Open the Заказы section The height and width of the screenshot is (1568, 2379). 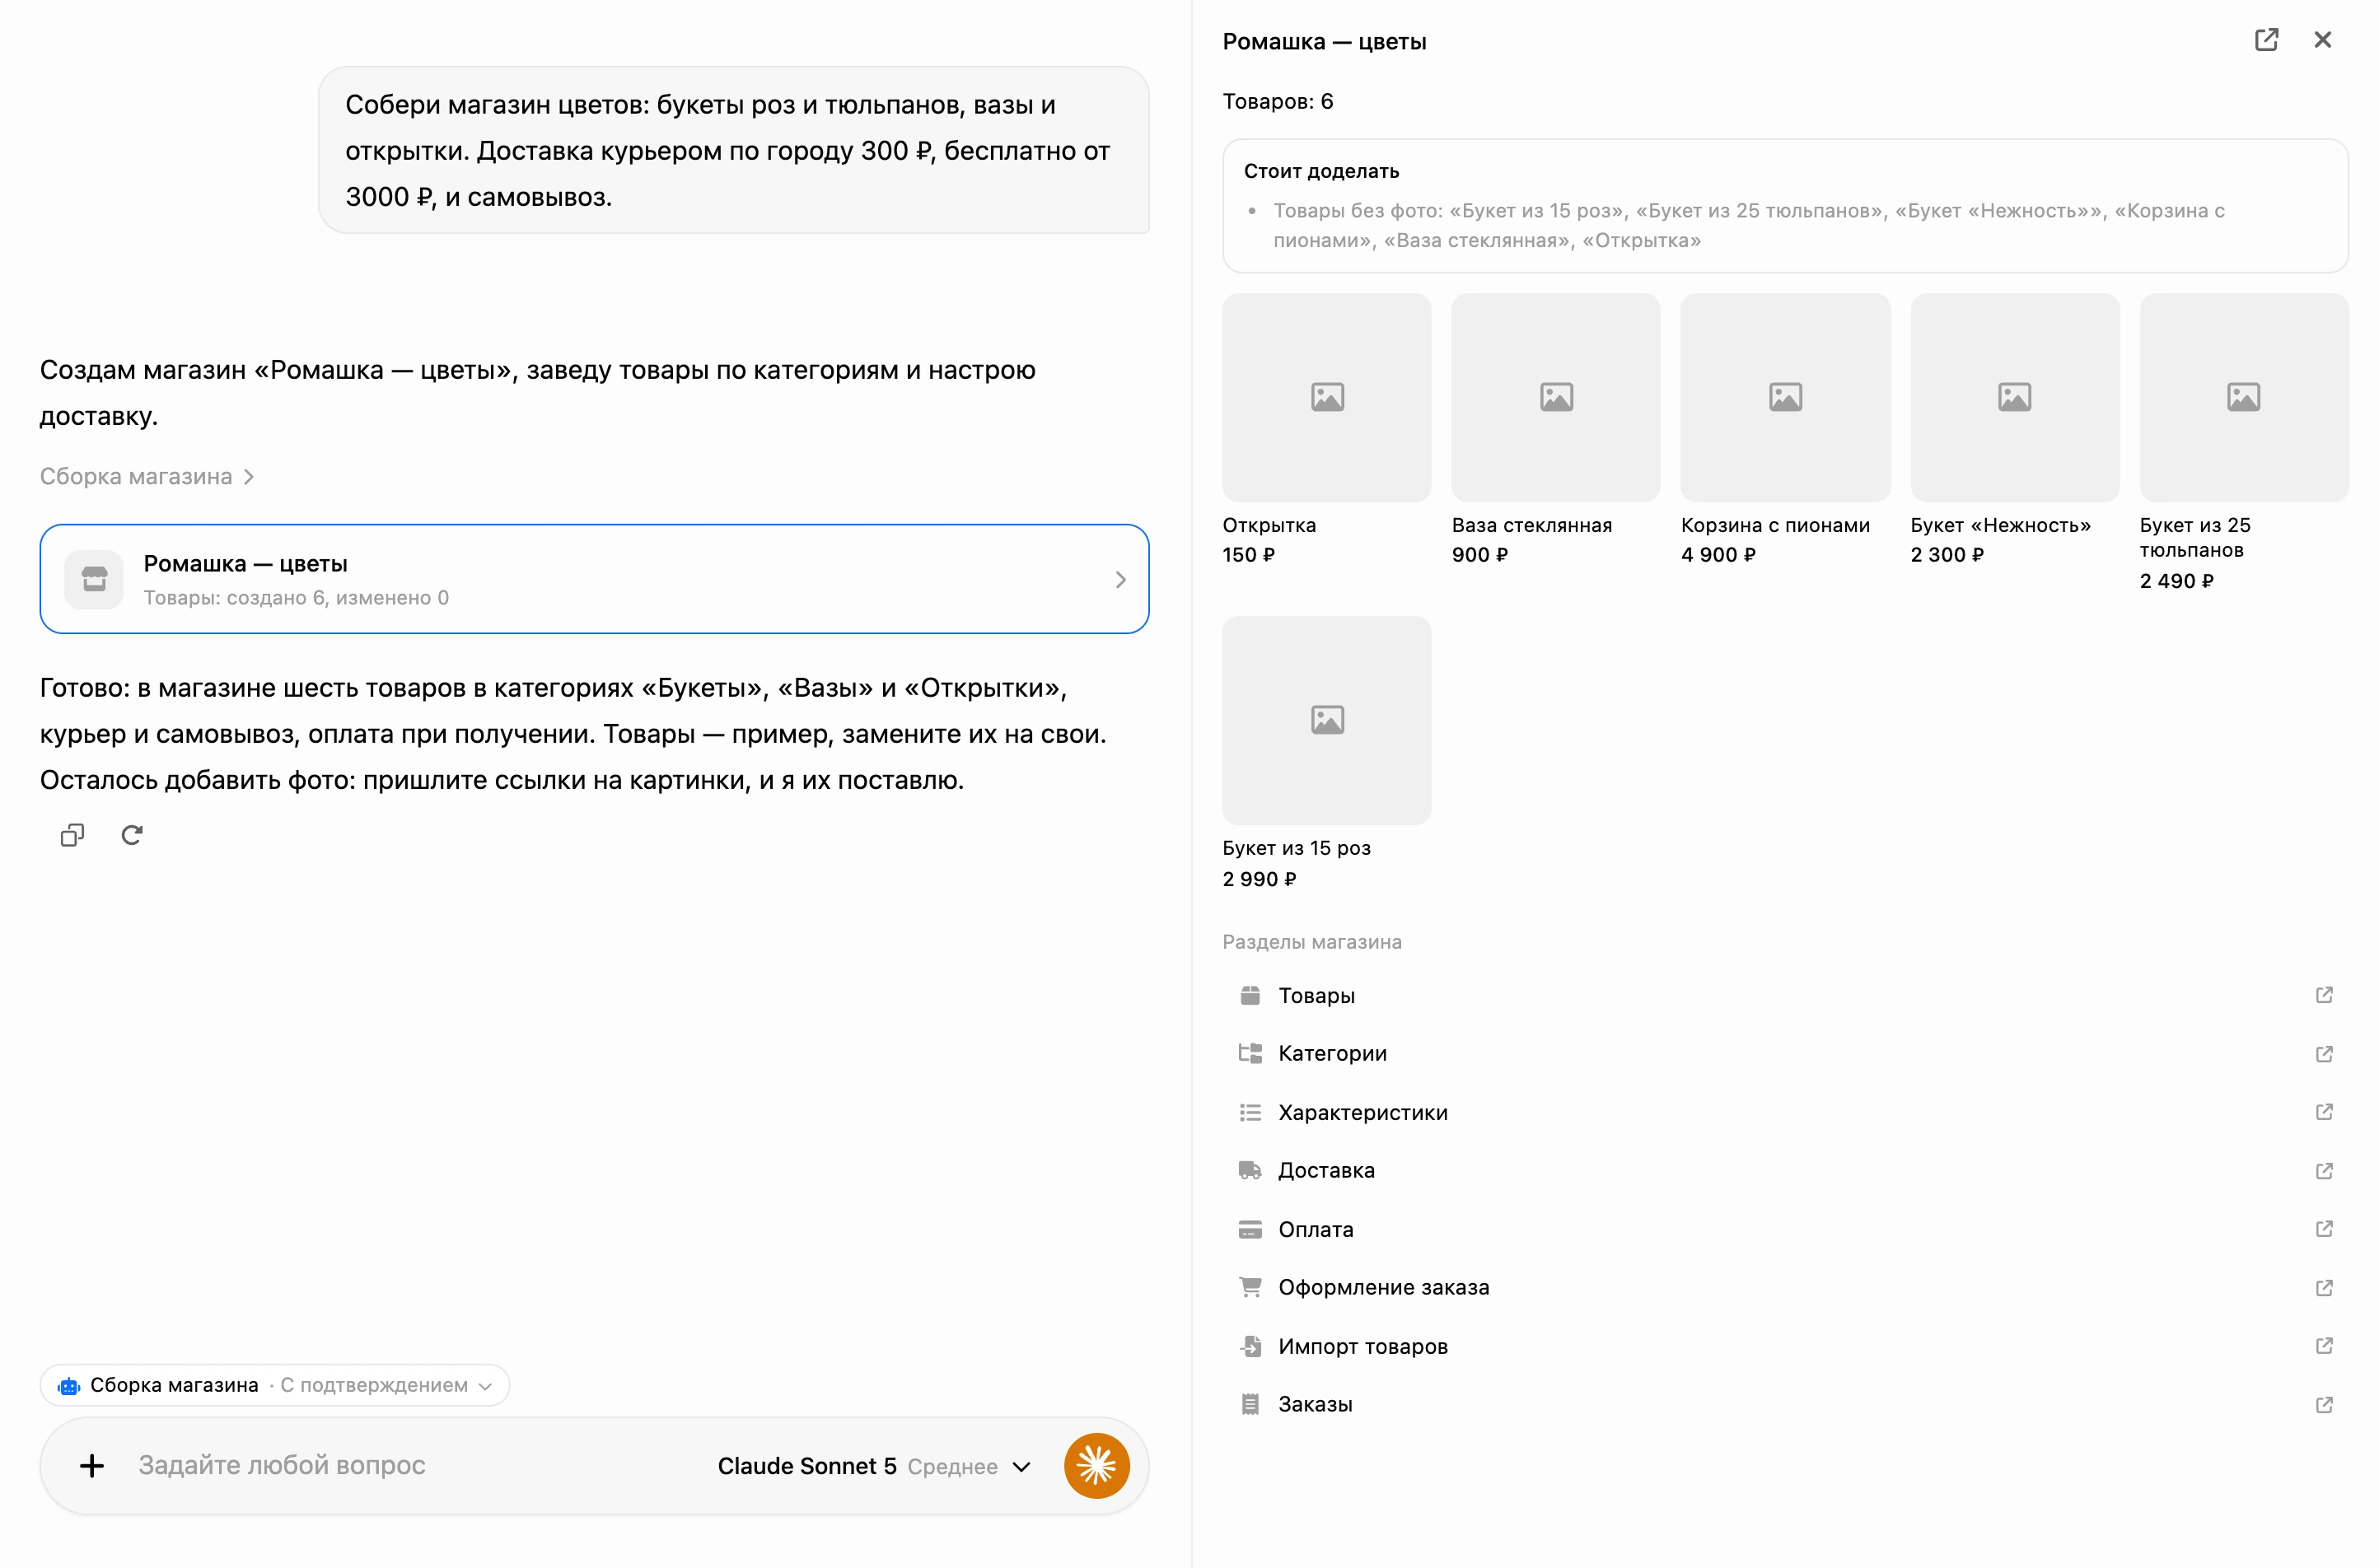pos(1785,1404)
